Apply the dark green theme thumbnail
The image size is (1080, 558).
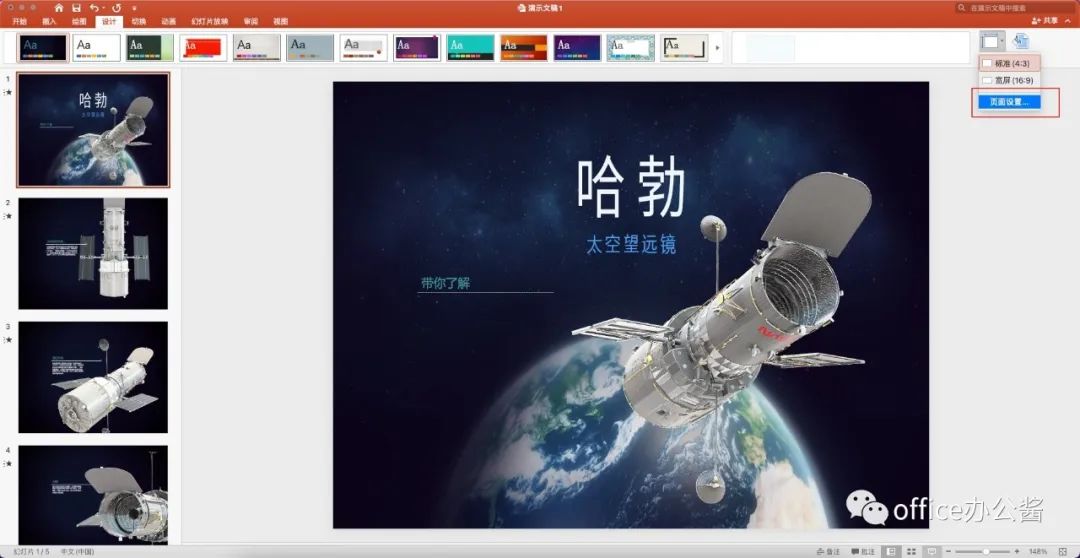point(149,48)
